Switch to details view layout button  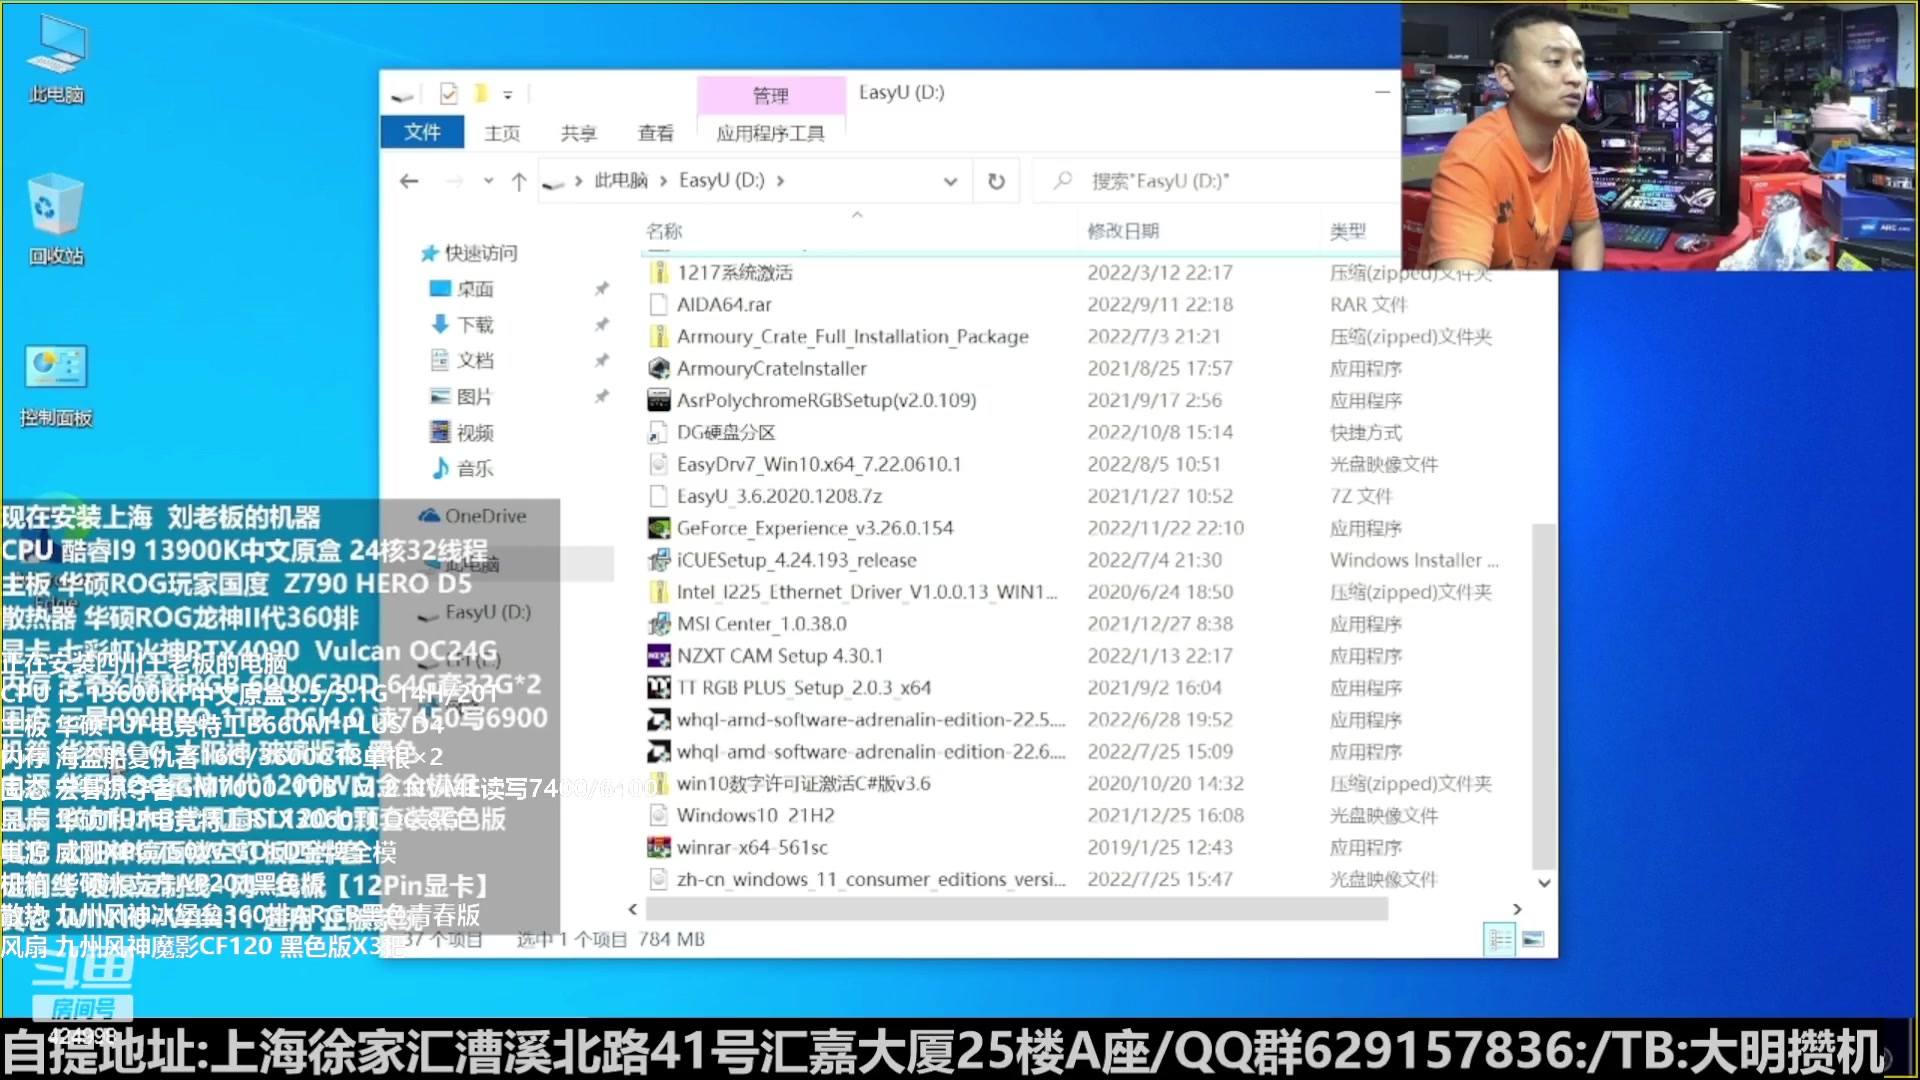tap(1499, 939)
